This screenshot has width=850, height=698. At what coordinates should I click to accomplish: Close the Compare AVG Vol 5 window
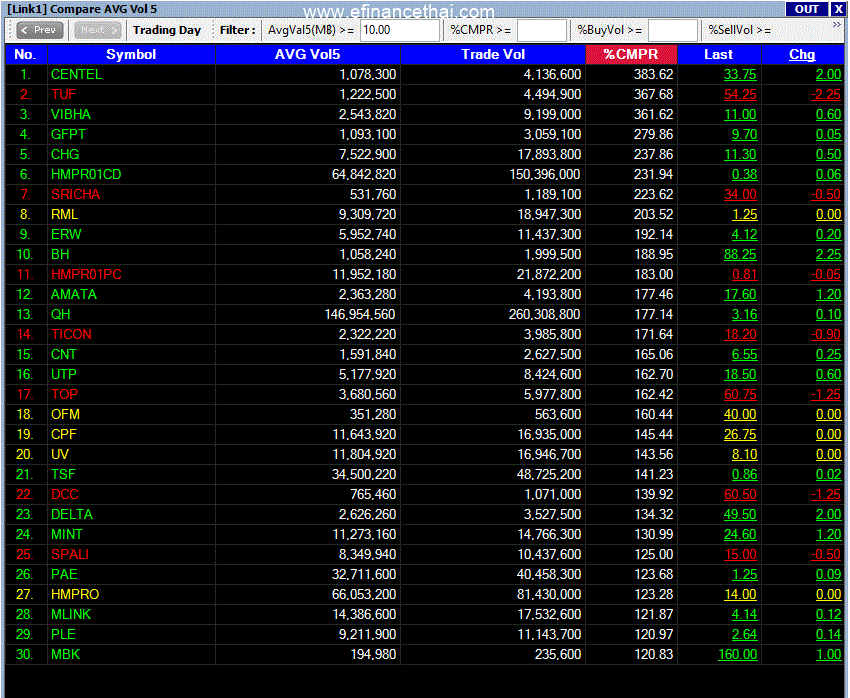(x=838, y=9)
